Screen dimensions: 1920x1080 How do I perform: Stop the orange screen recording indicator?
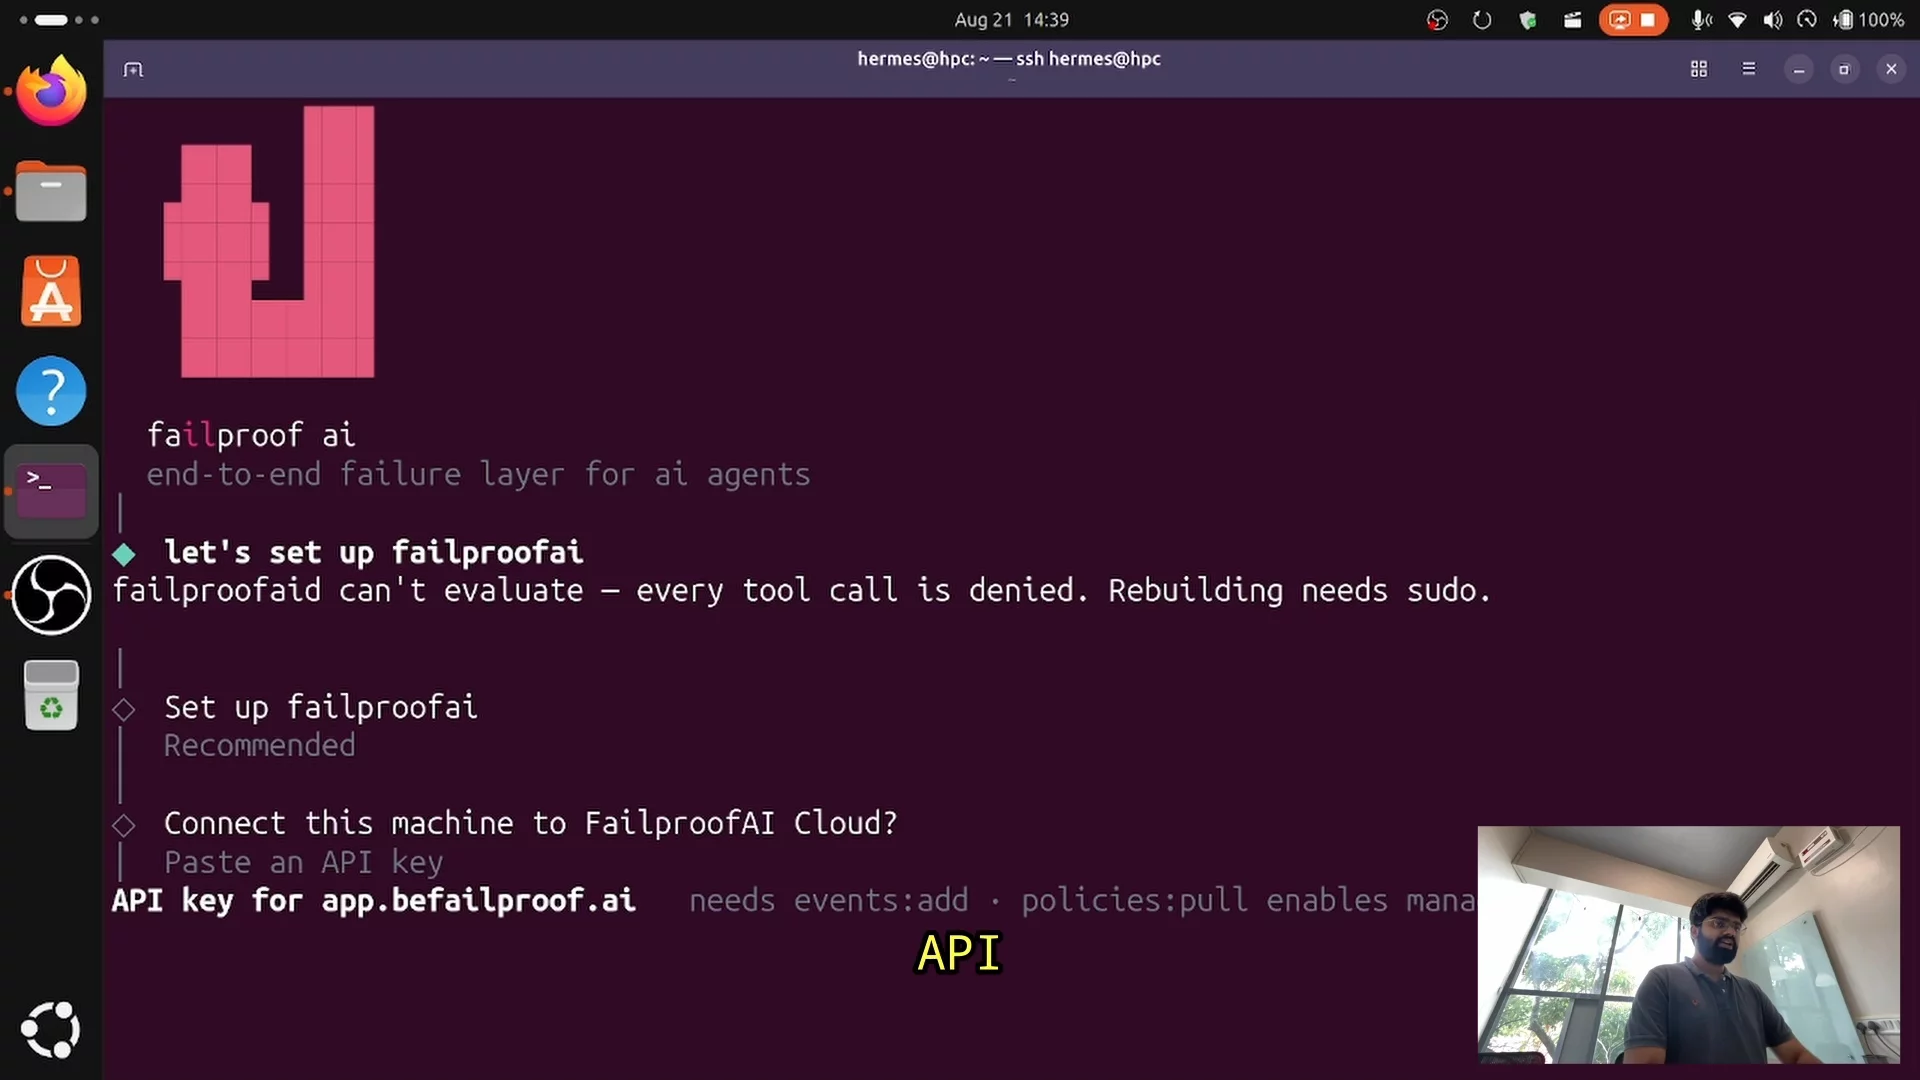coord(1633,20)
